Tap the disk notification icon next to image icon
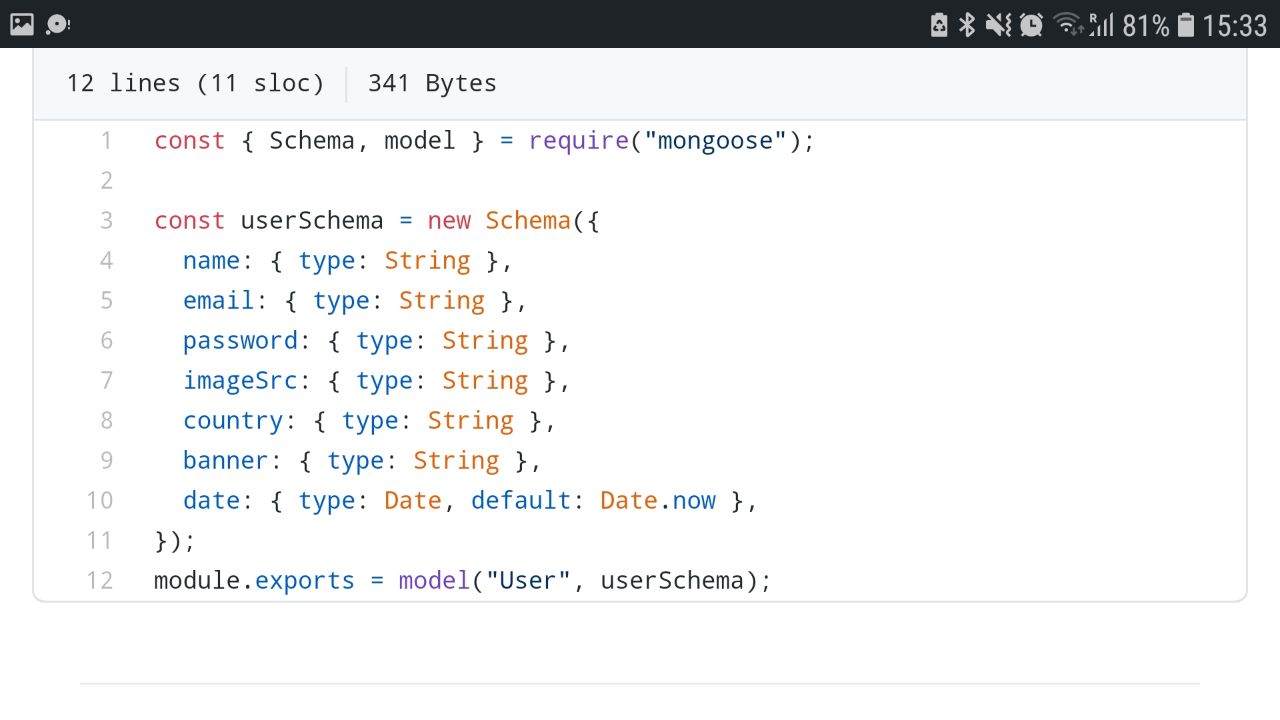The image size is (1280, 720). click(58, 24)
